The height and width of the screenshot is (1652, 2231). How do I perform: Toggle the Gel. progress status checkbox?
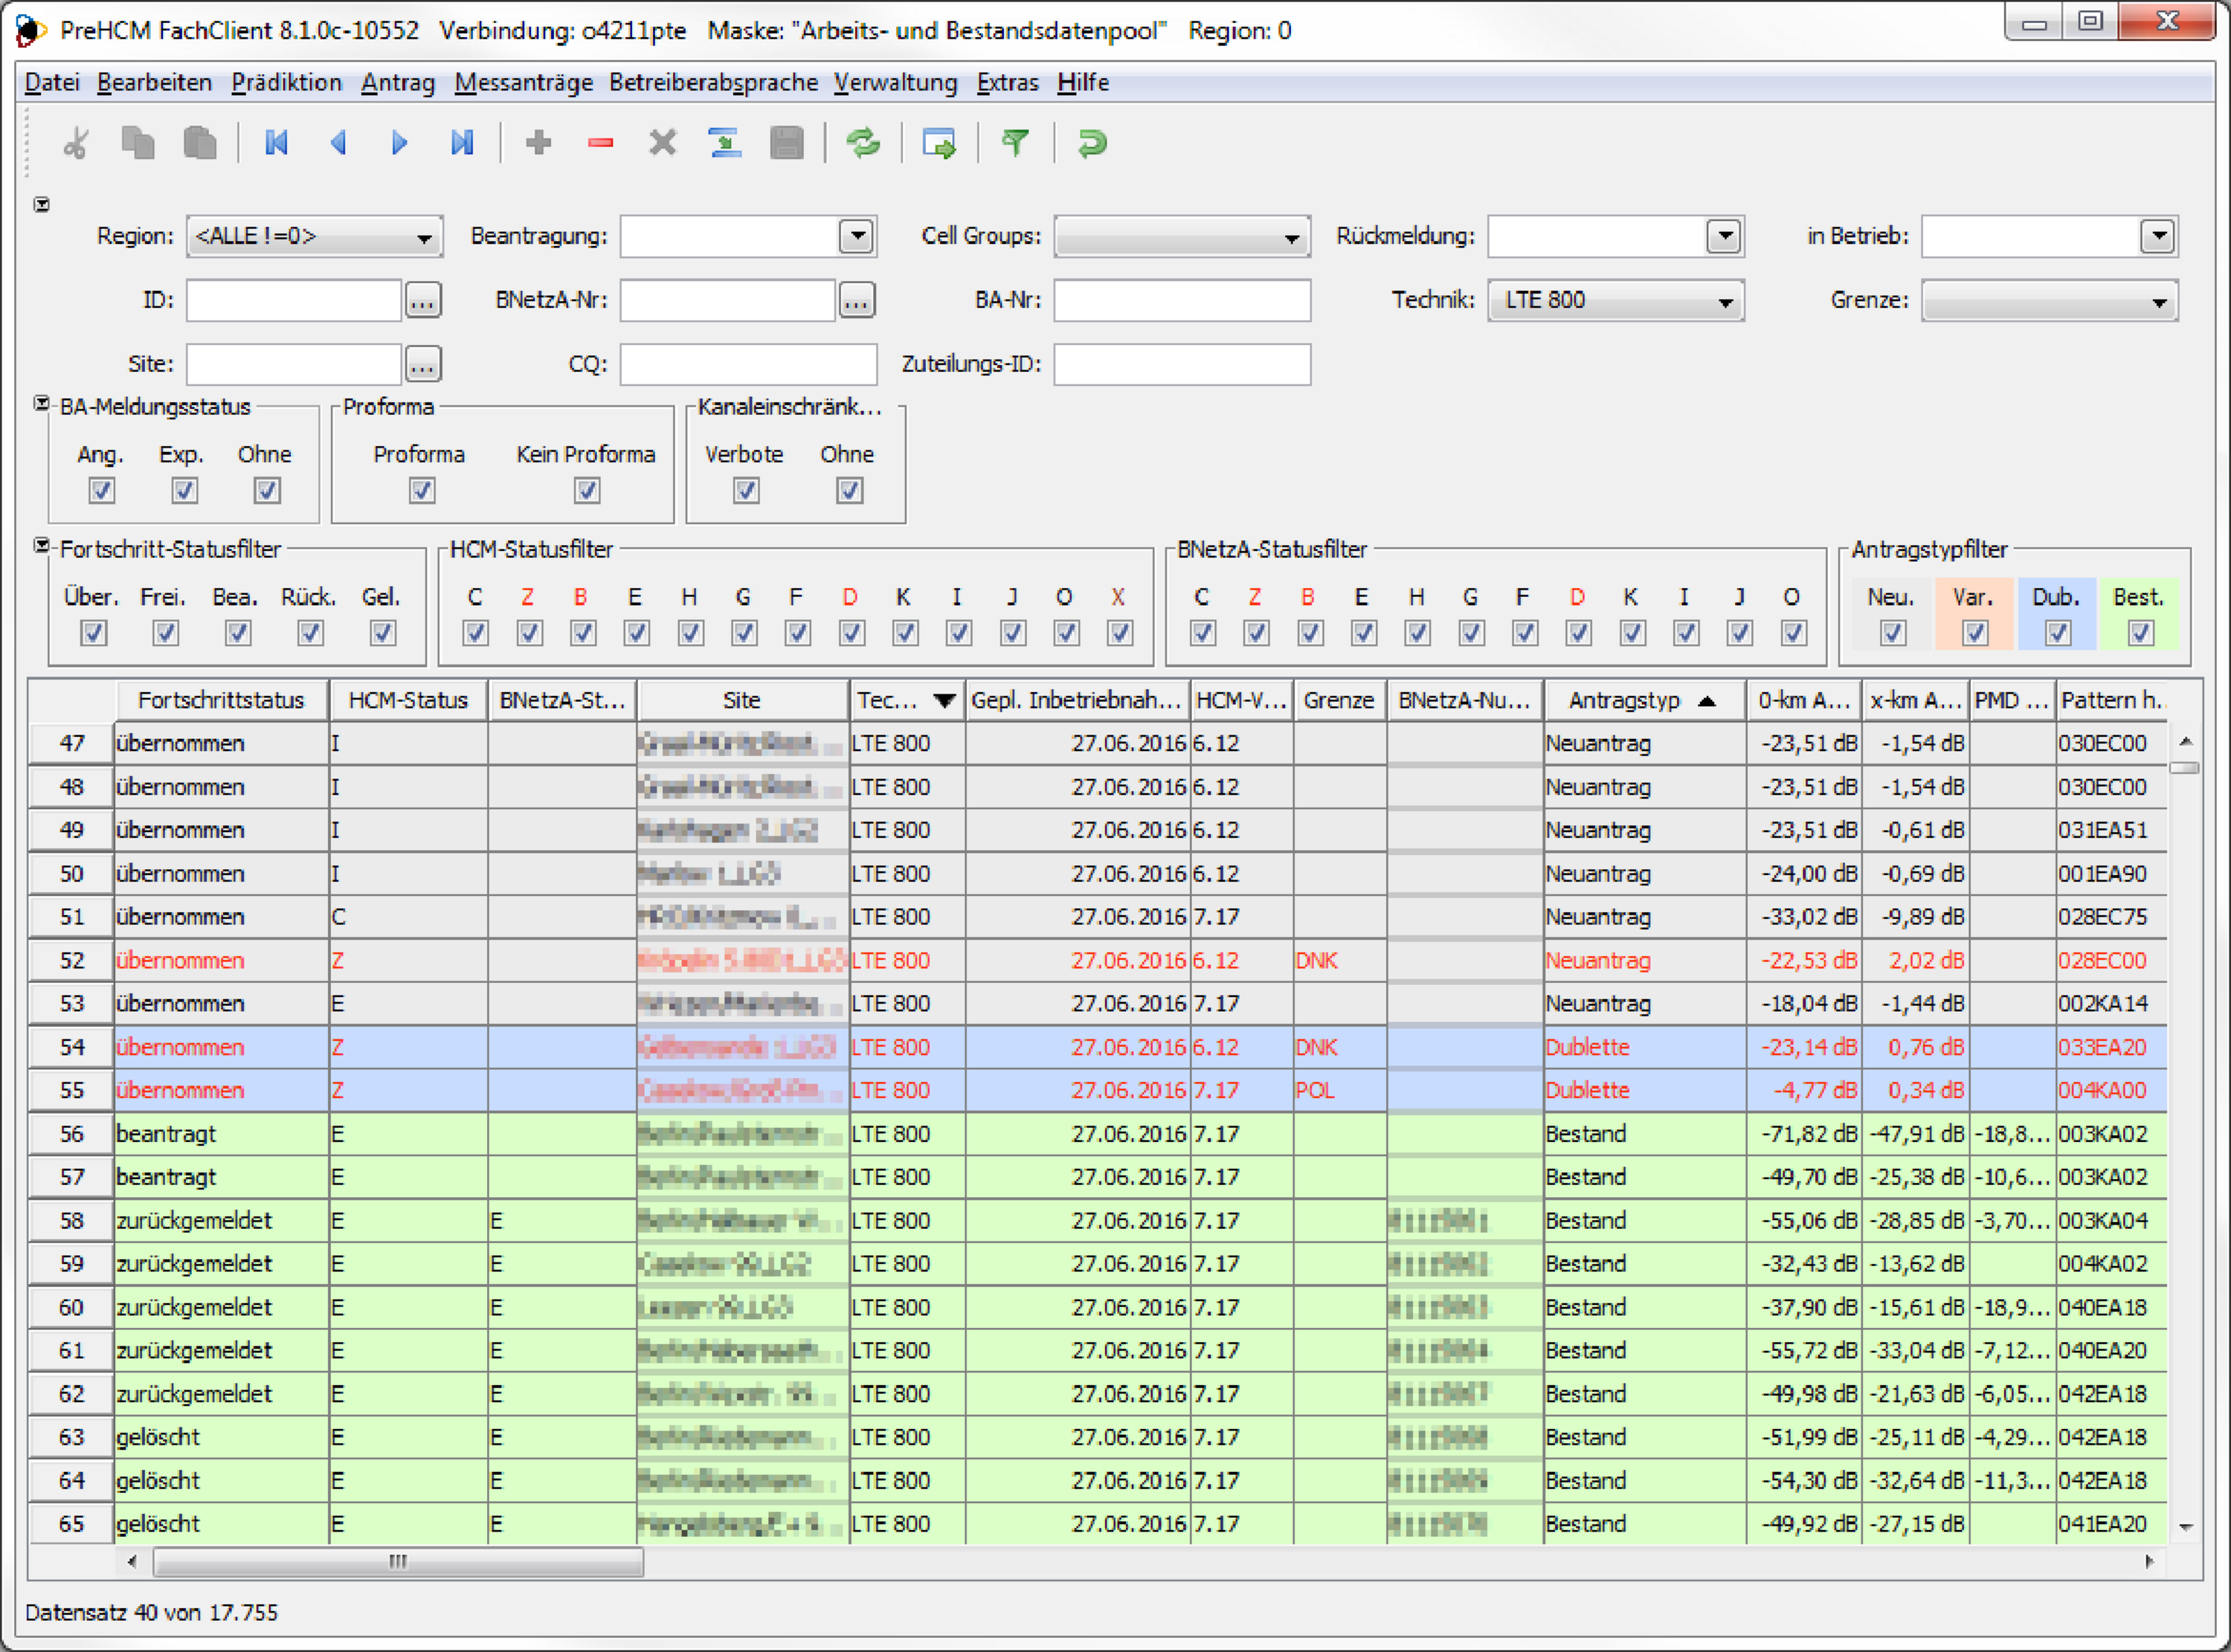[383, 633]
